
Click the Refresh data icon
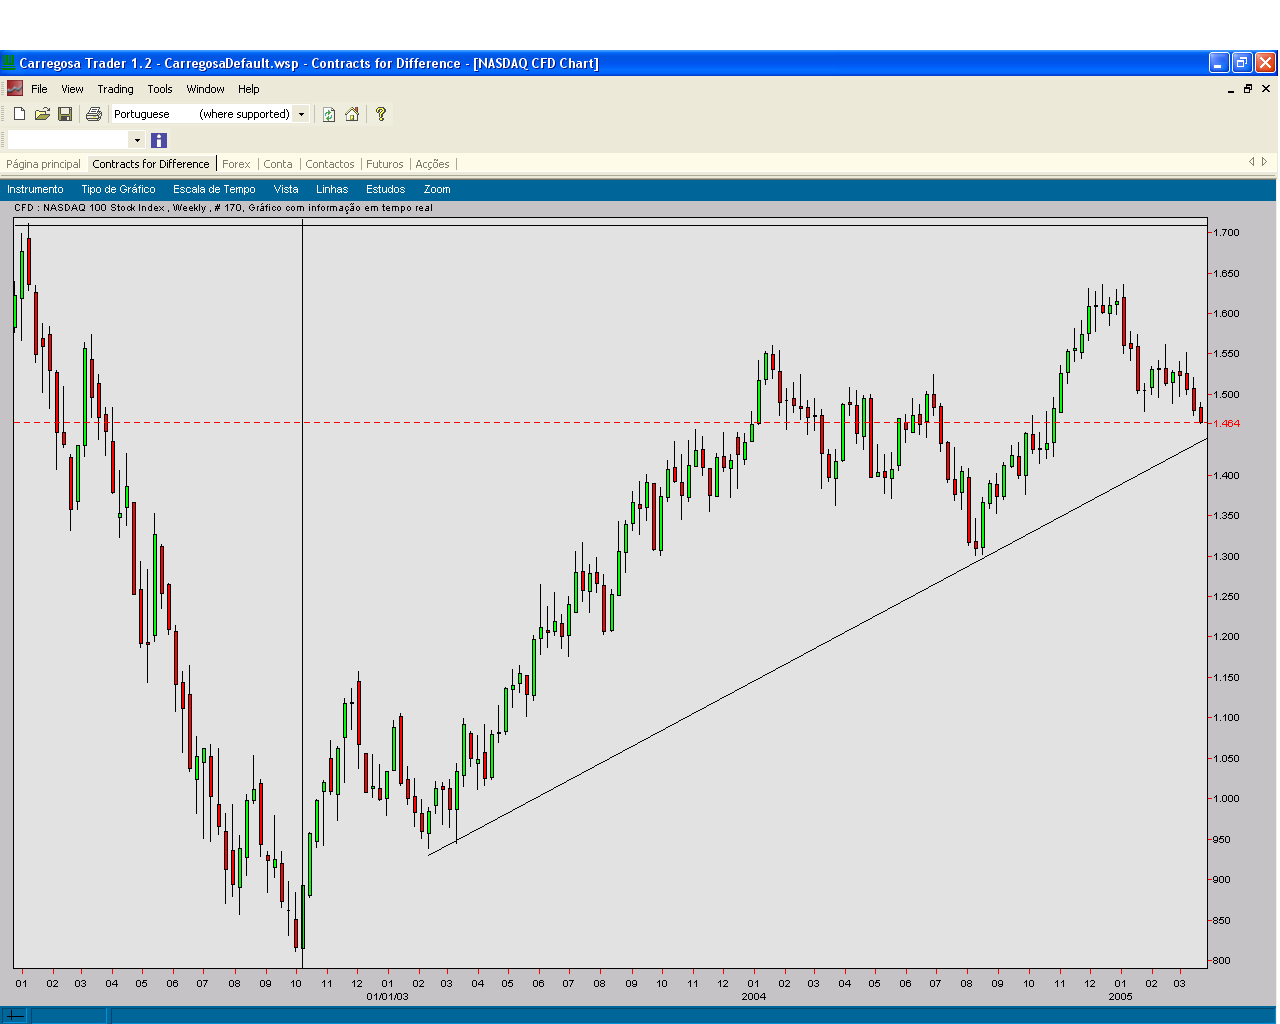(x=330, y=113)
